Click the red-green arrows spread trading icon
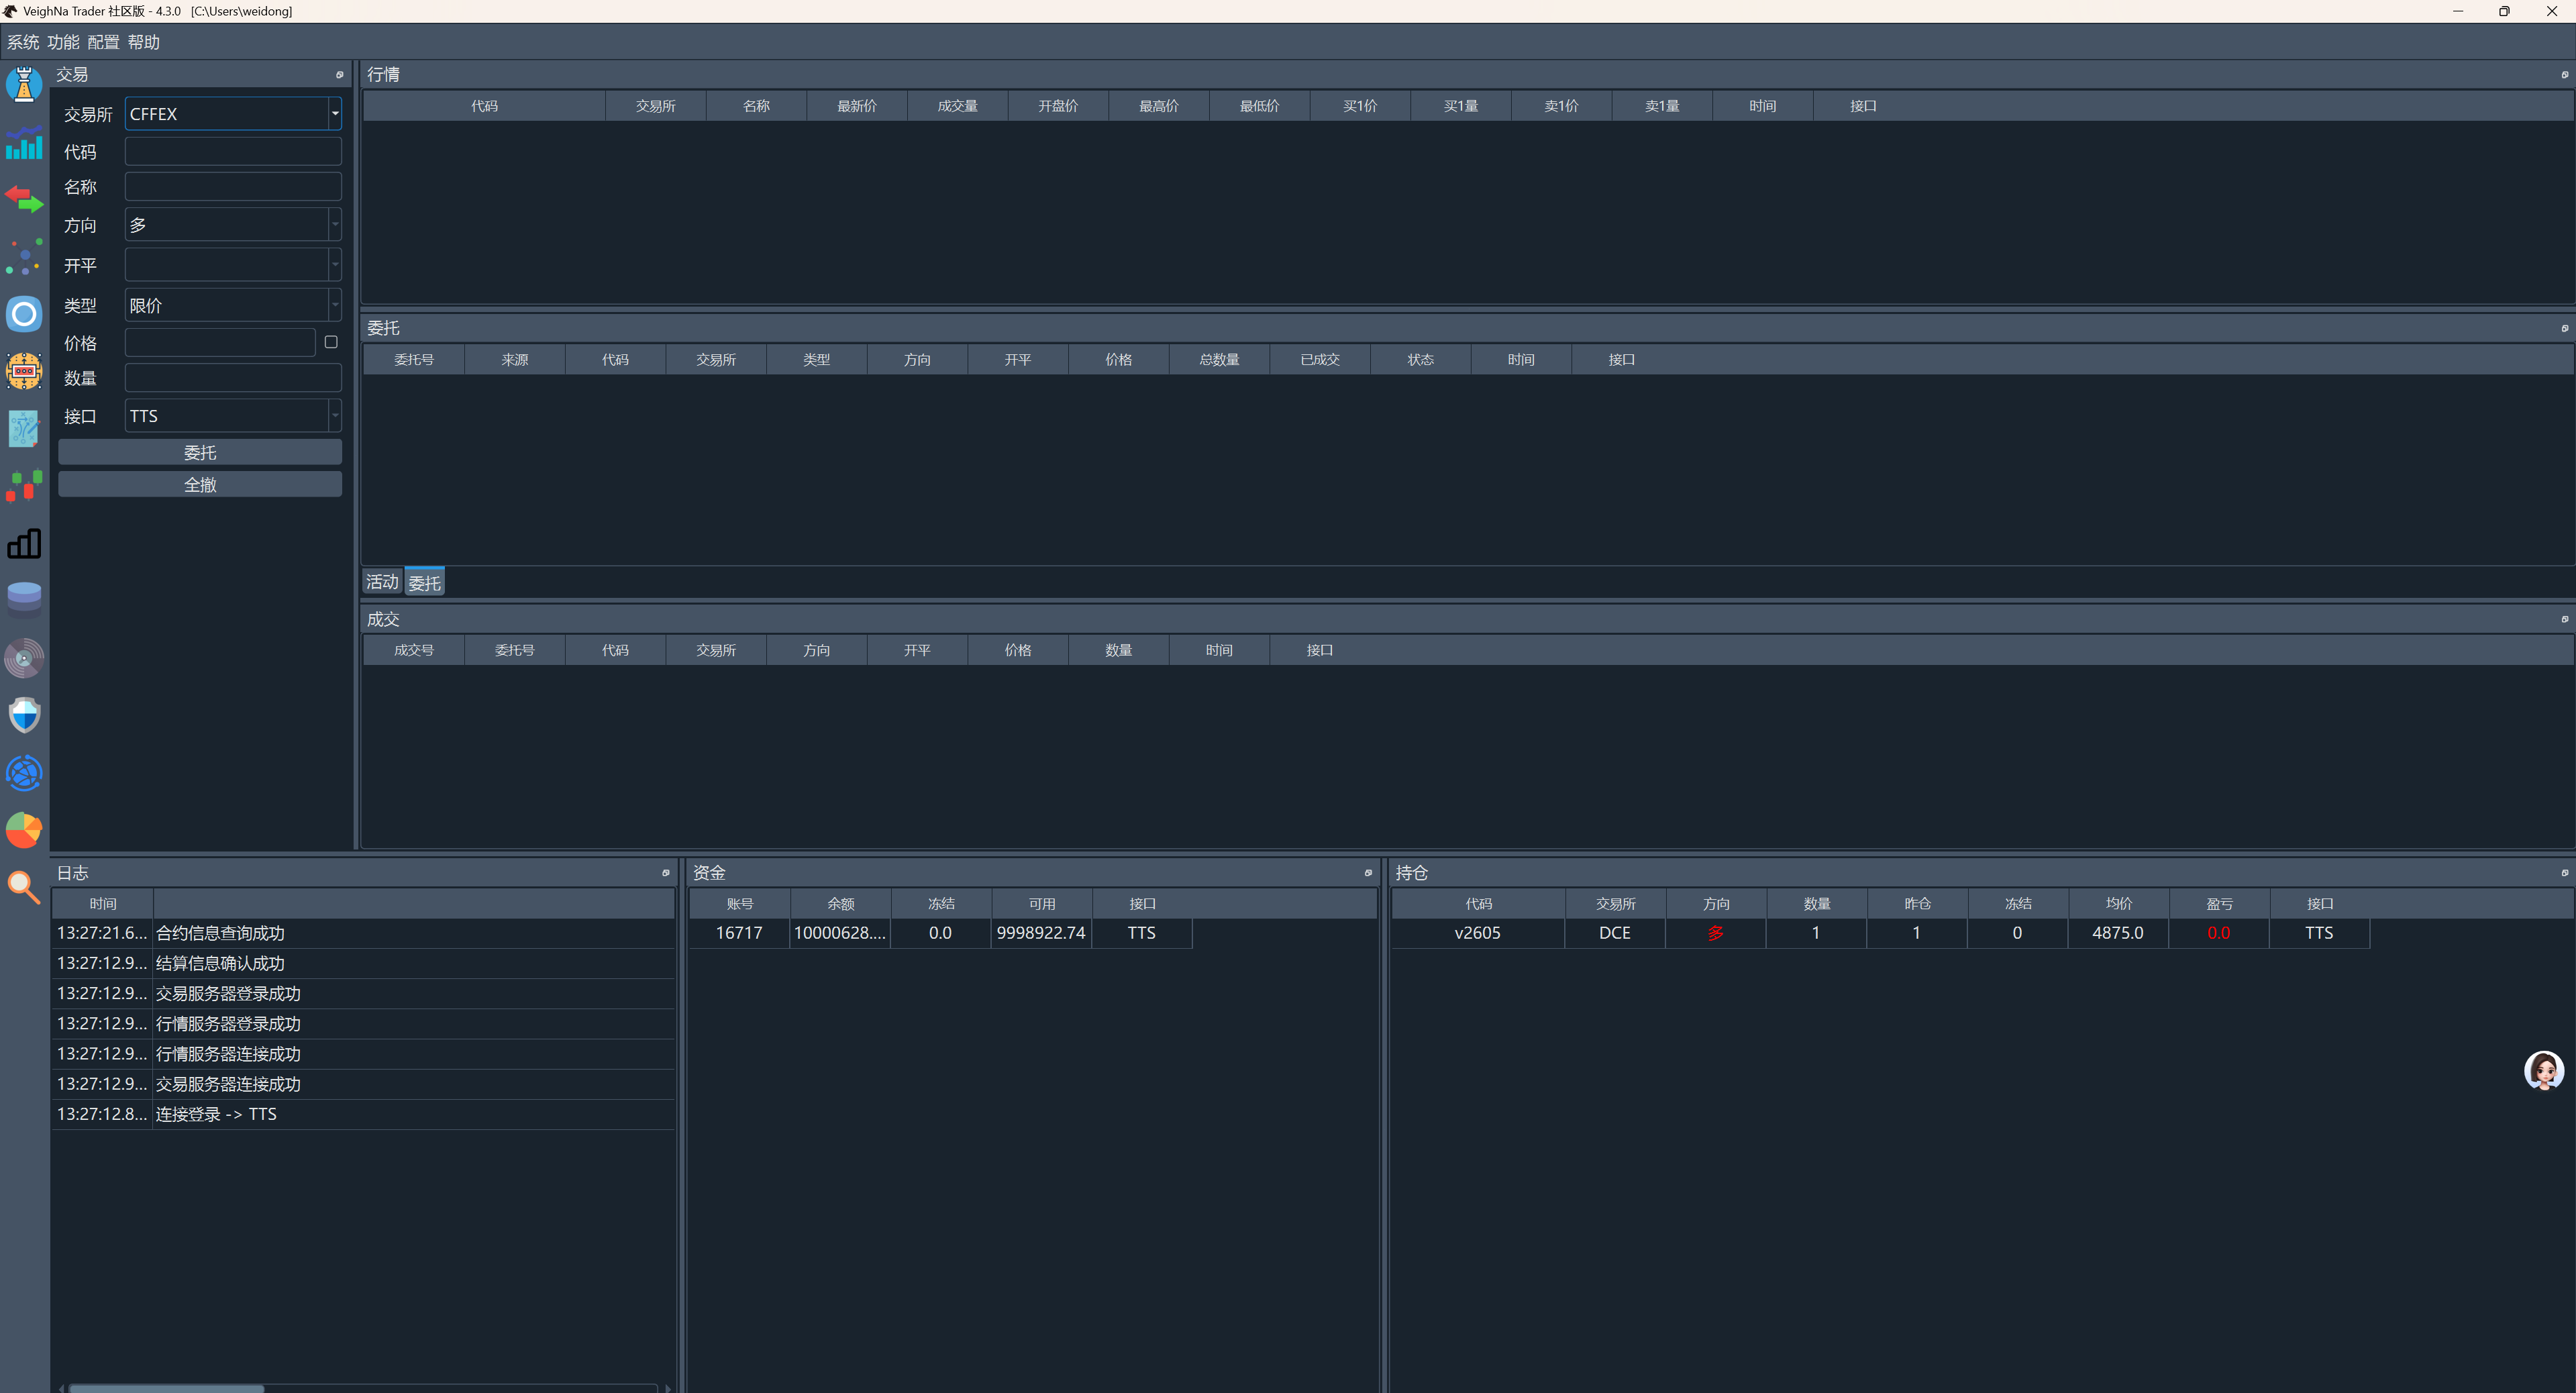Viewport: 2576px width, 1393px height. point(24,199)
